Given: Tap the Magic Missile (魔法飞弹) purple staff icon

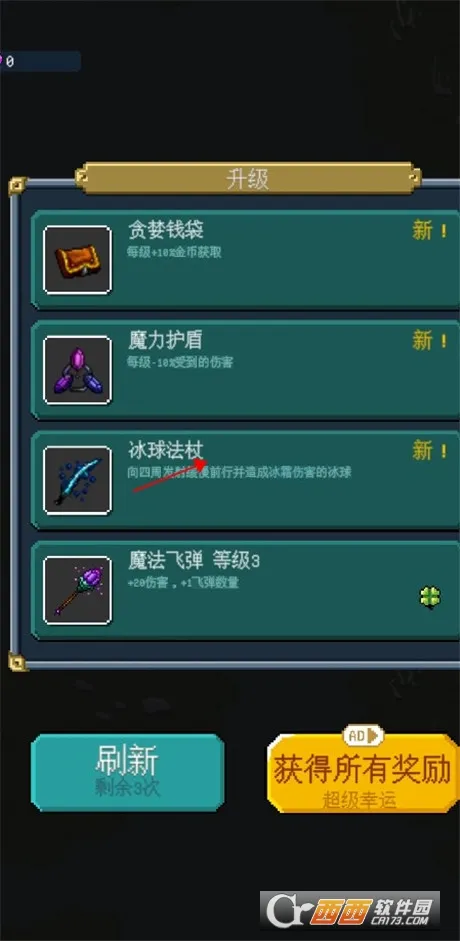Looking at the screenshot, I should [77, 591].
